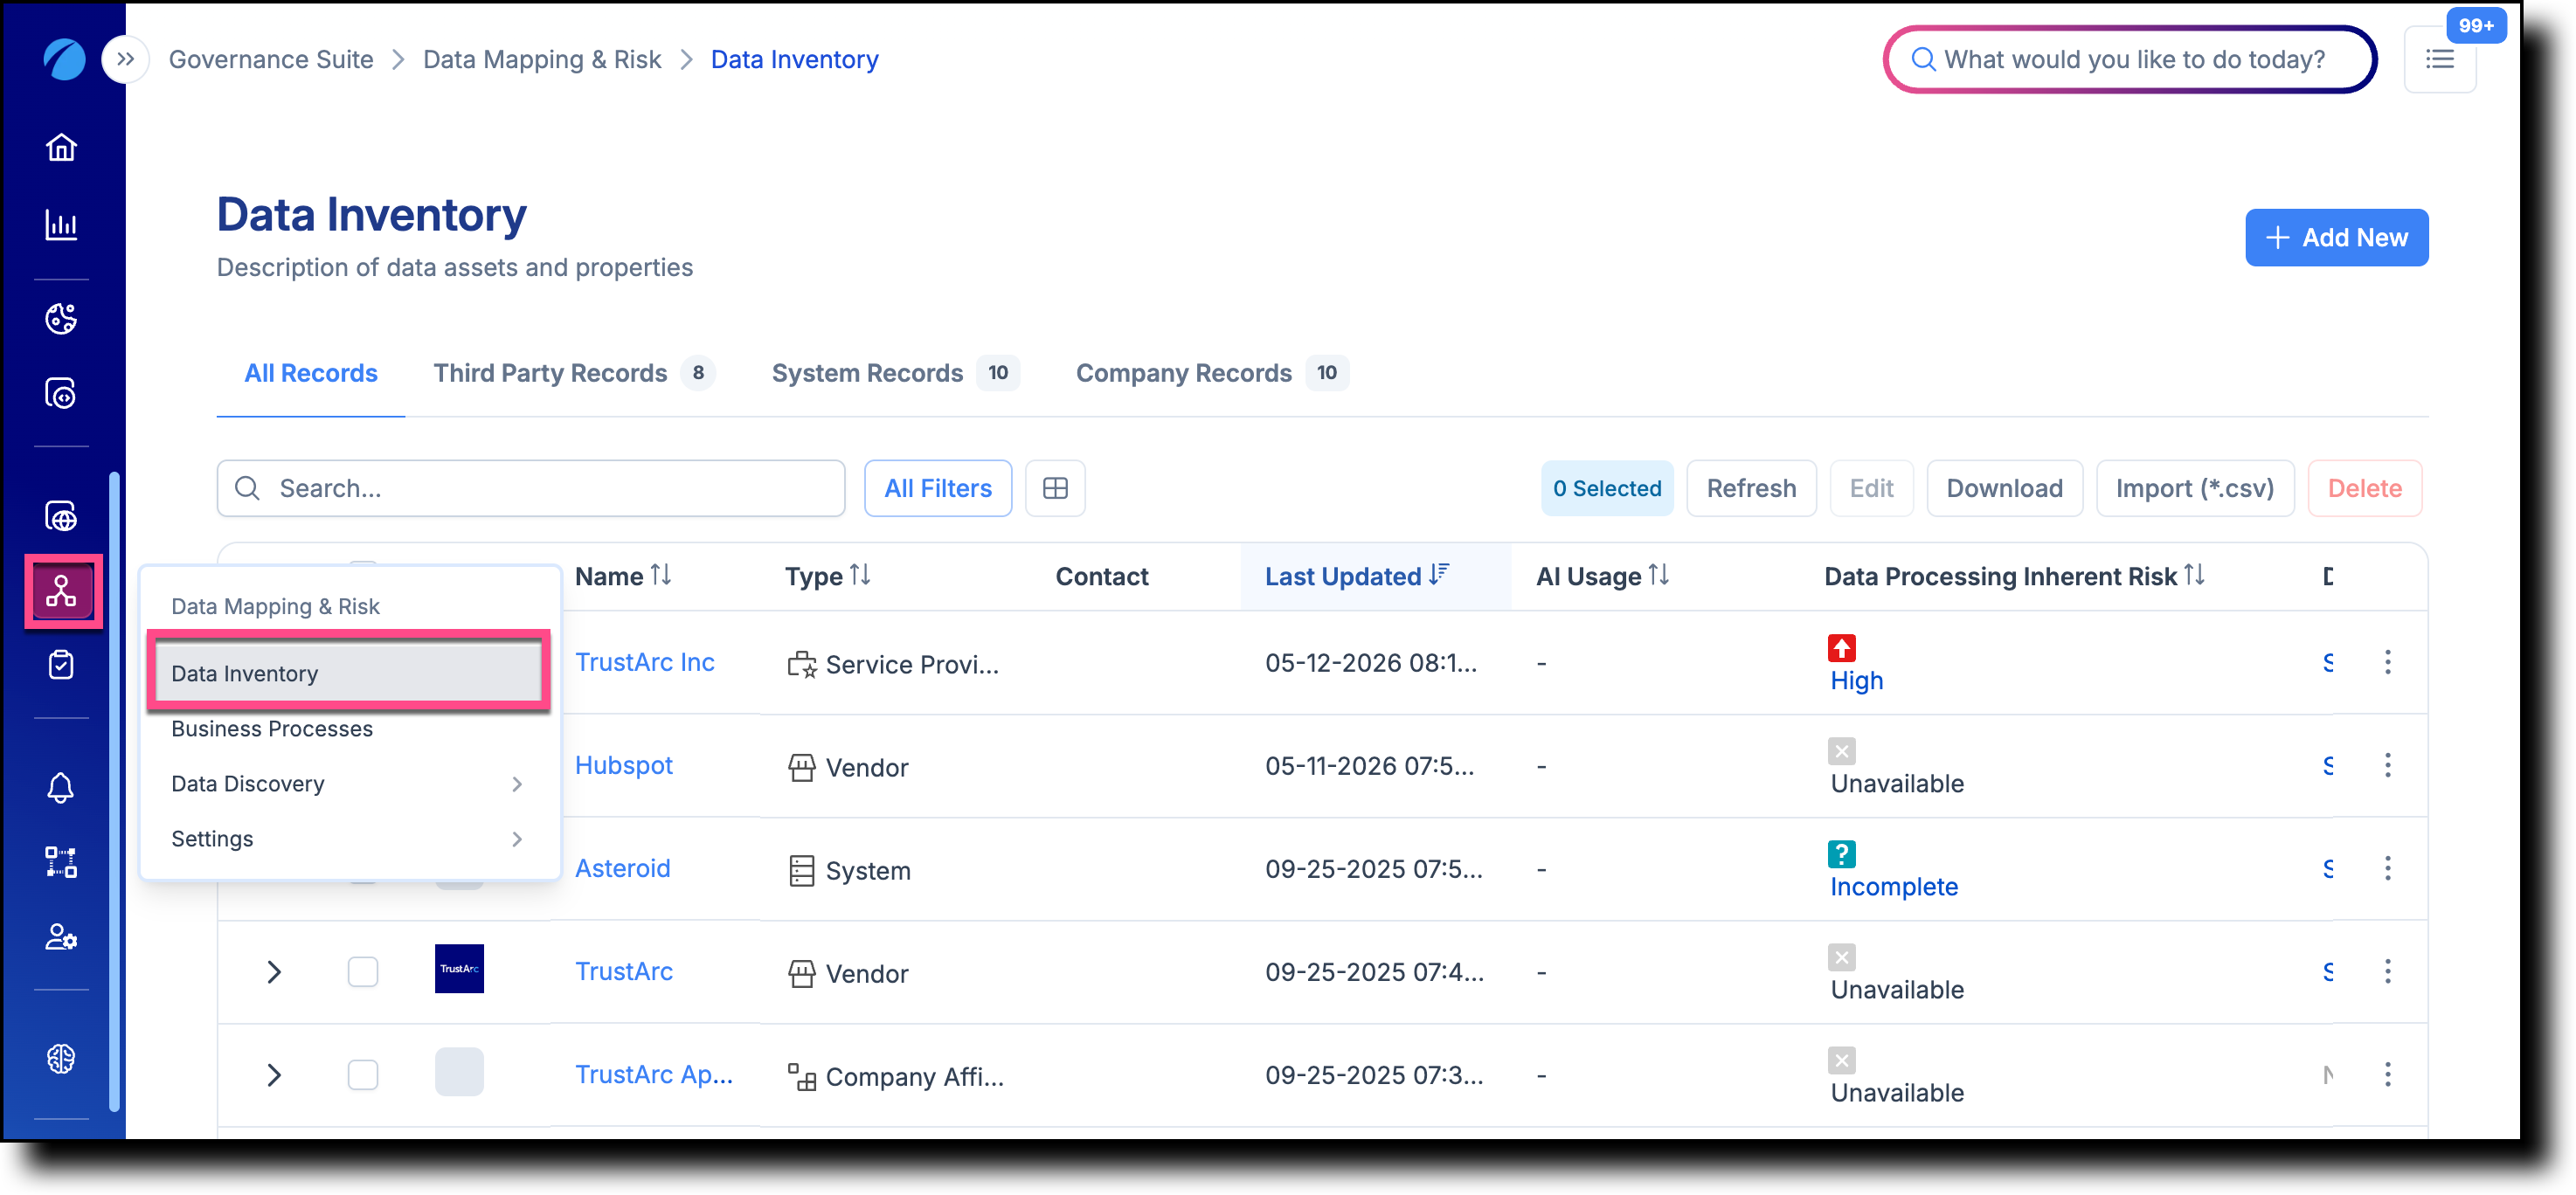Click the Add New button

click(2336, 237)
